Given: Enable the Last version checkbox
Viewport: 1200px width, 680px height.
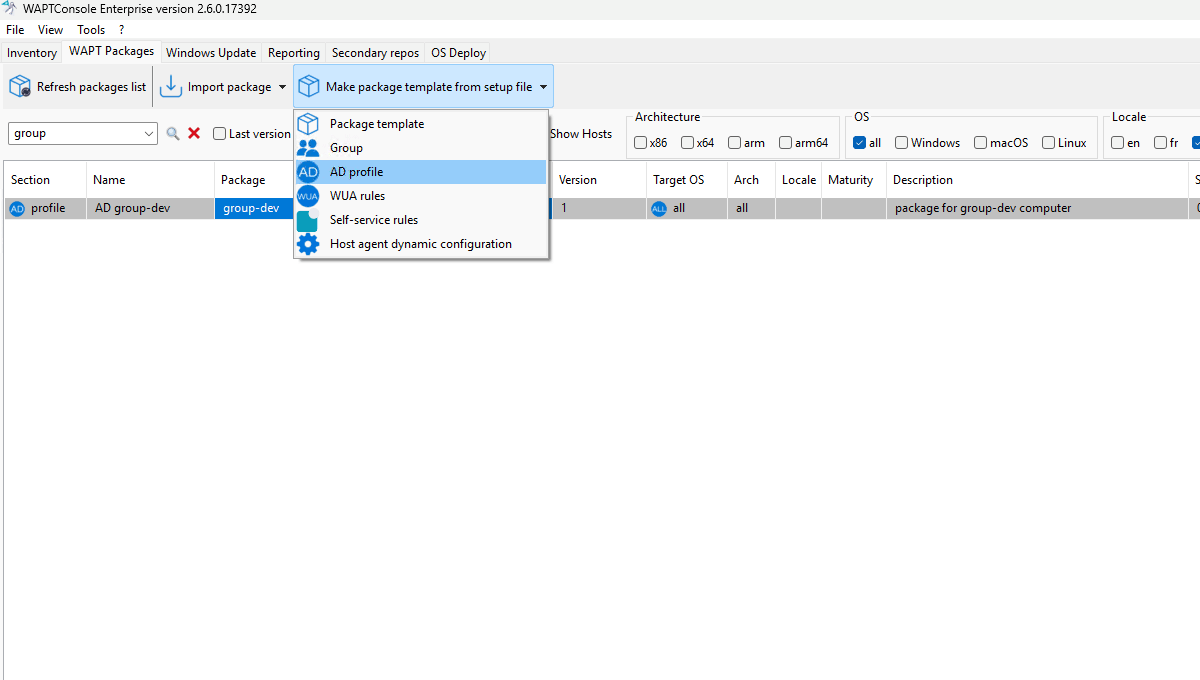Looking at the screenshot, I should (219, 134).
